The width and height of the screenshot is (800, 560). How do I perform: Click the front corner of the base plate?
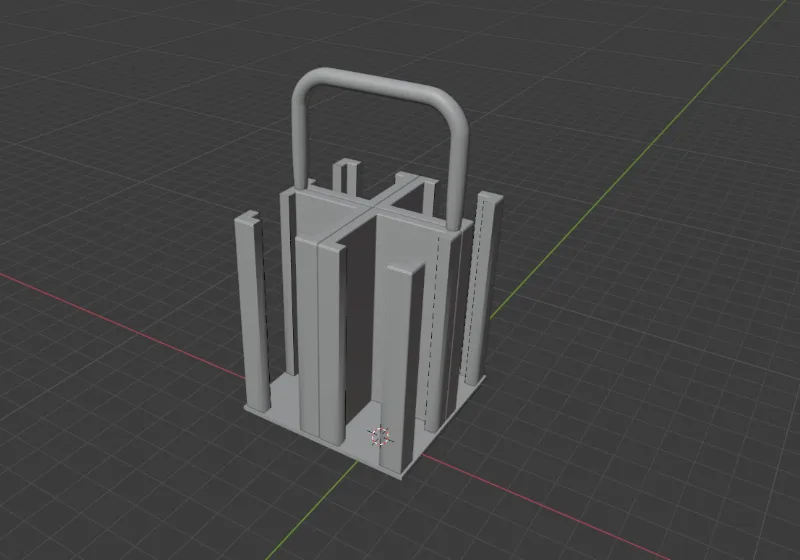[403, 475]
